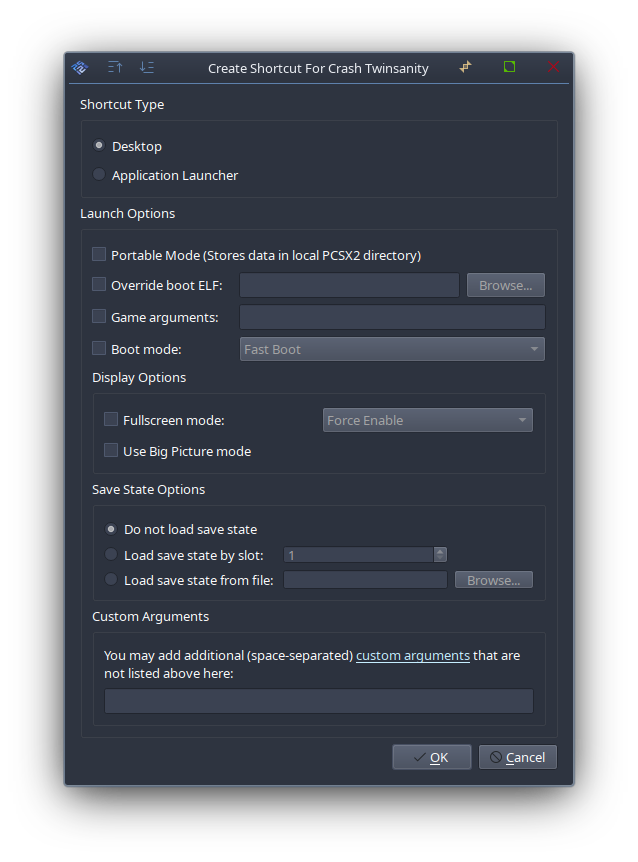Click the keep-above icon in title bar
638x862 pixels.
[115, 68]
